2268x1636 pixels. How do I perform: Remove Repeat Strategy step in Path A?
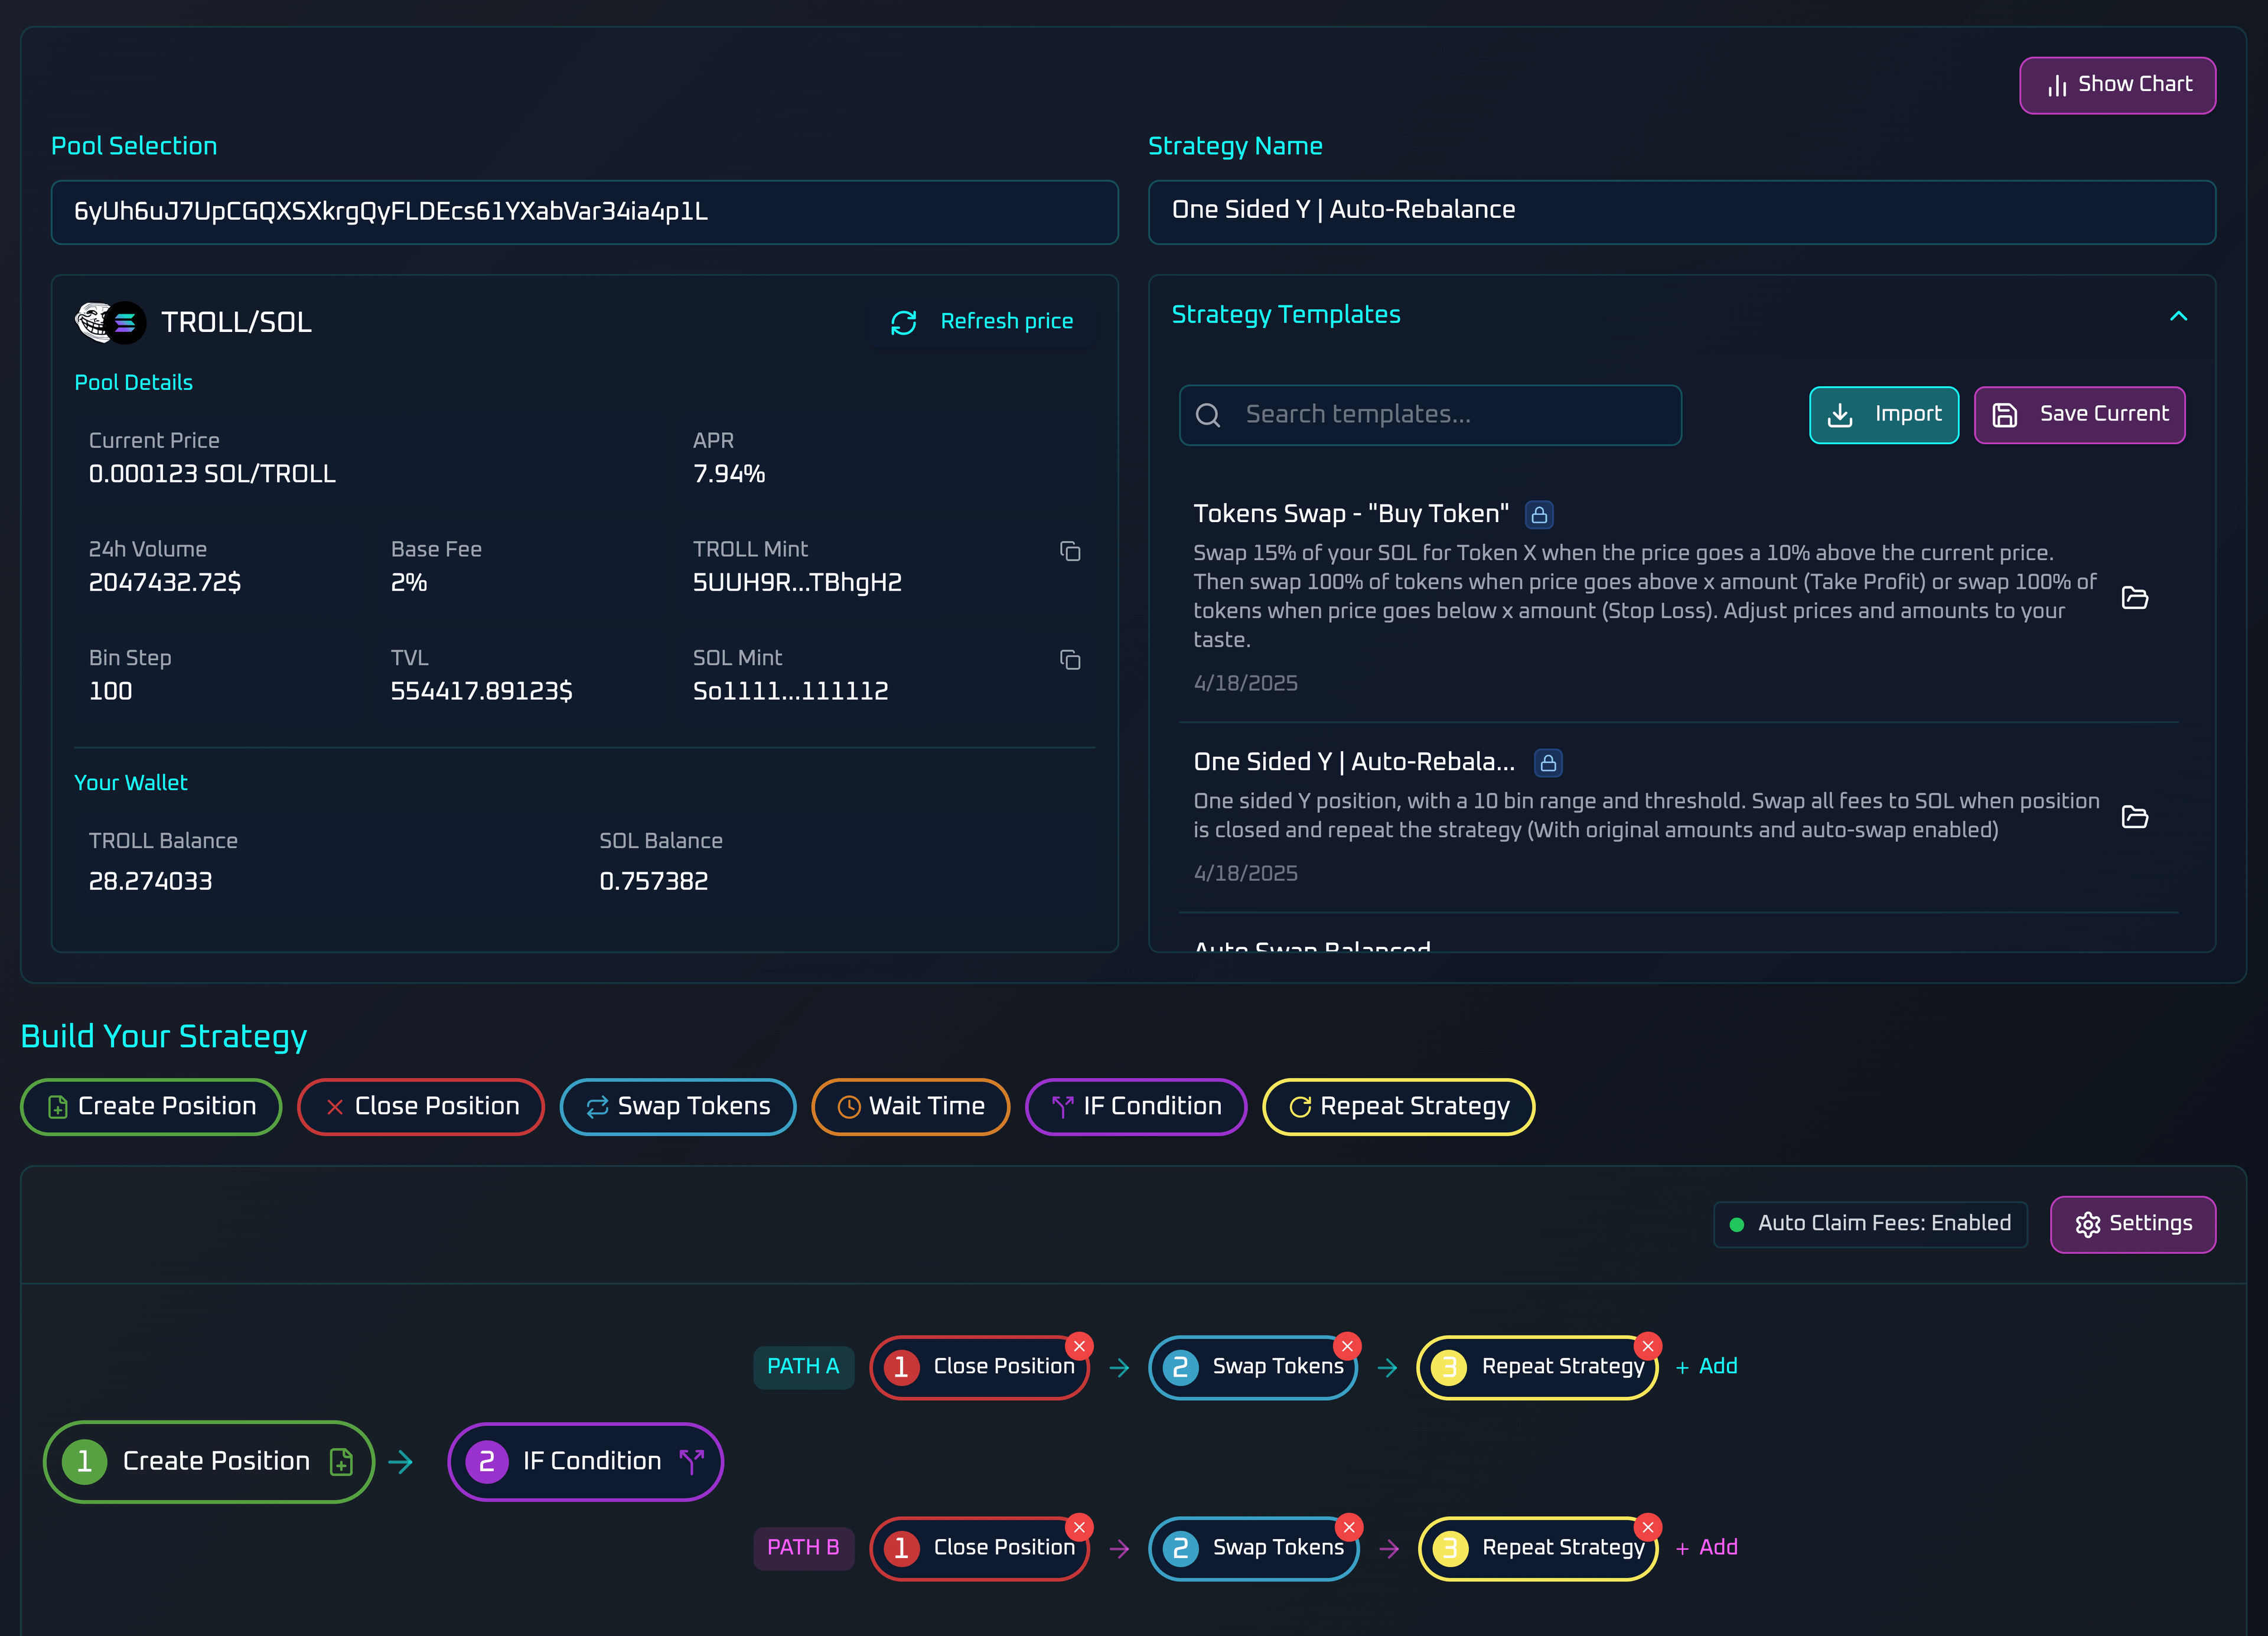pos(1648,1346)
